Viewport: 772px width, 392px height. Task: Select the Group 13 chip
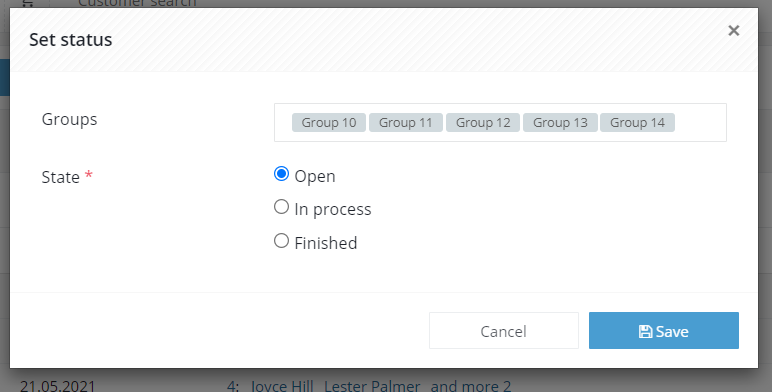pos(560,123)
